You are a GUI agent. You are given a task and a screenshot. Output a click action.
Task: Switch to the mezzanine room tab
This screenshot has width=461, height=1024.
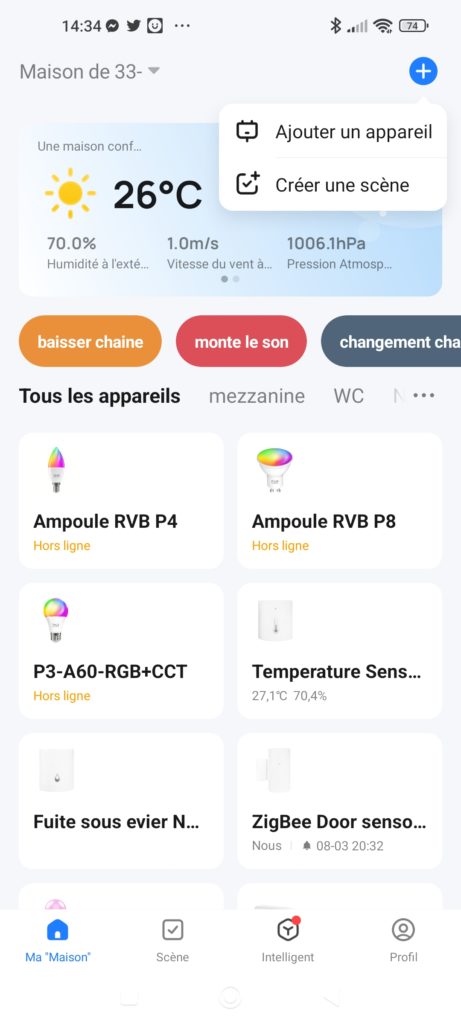coord(257,396)
